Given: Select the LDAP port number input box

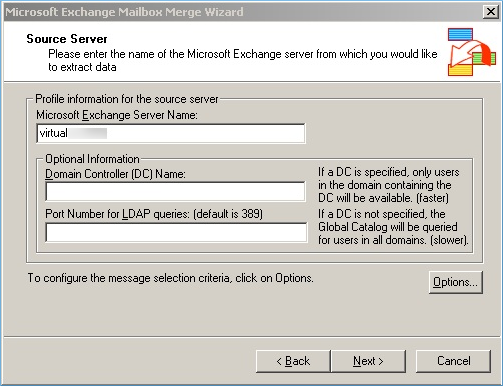Looking at the screenshot, I should pyautogui.click(x=176, y=232).
